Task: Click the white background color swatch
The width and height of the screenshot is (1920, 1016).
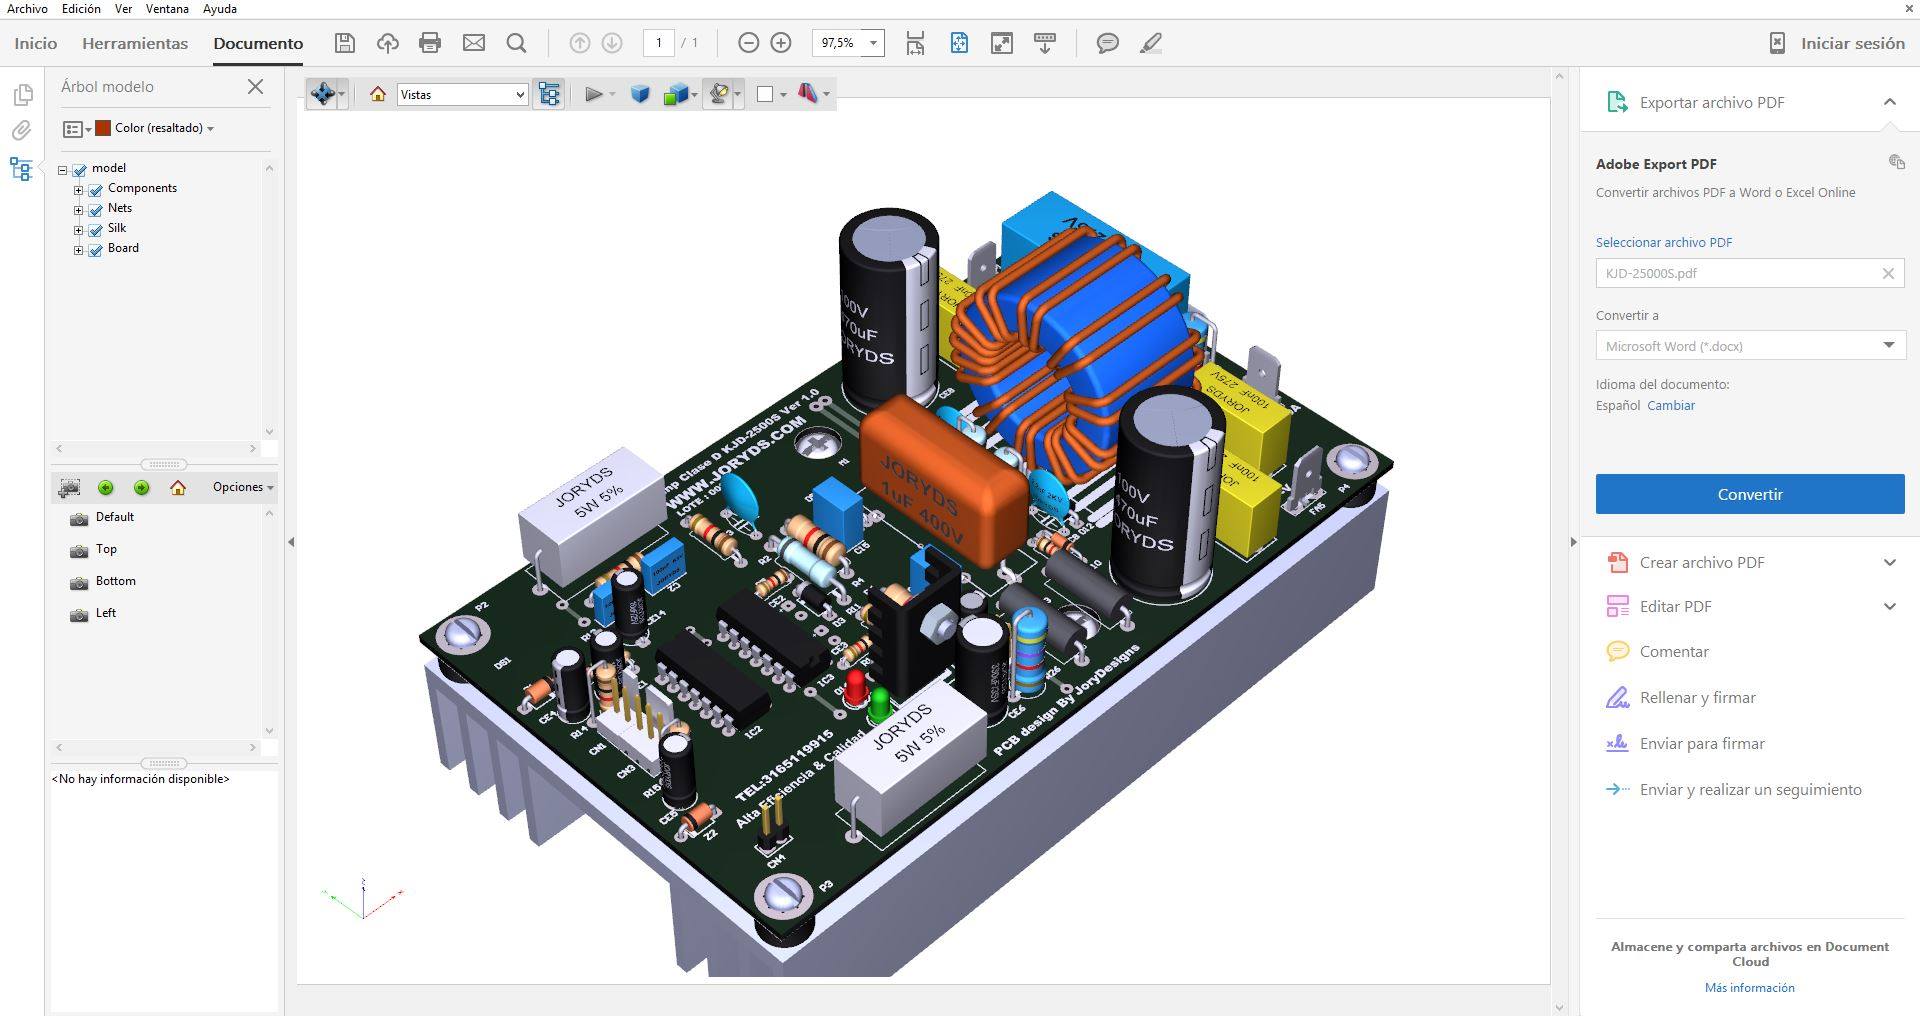Action: 765,94
